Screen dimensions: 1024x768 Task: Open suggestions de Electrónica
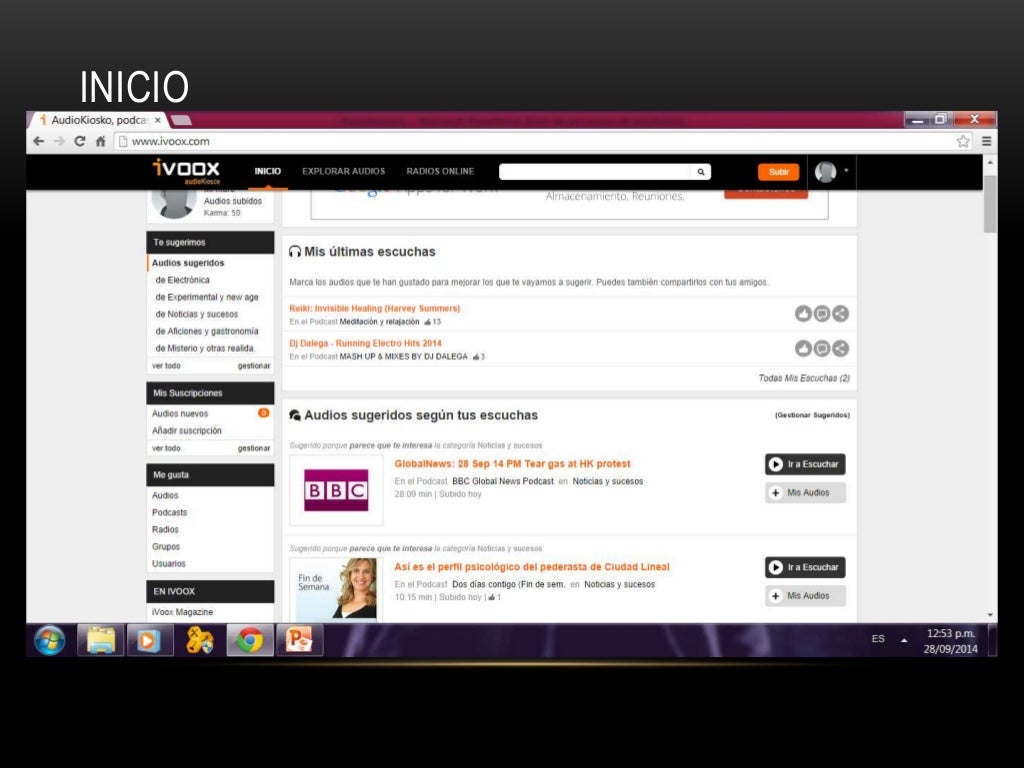[182, 280]
